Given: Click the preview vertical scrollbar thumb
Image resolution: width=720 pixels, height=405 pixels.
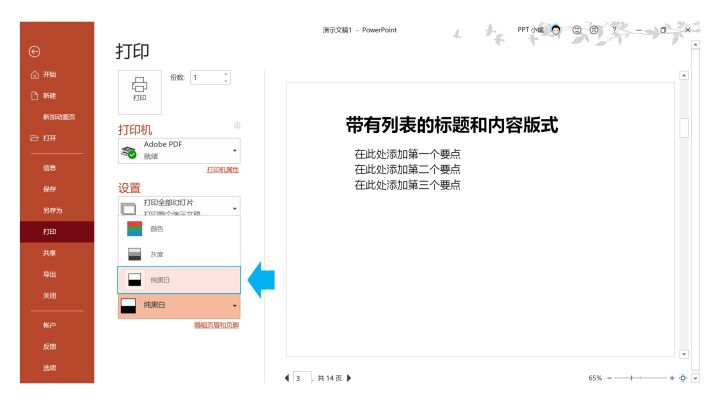Looking at the screenshot, I should pos(684,128).
